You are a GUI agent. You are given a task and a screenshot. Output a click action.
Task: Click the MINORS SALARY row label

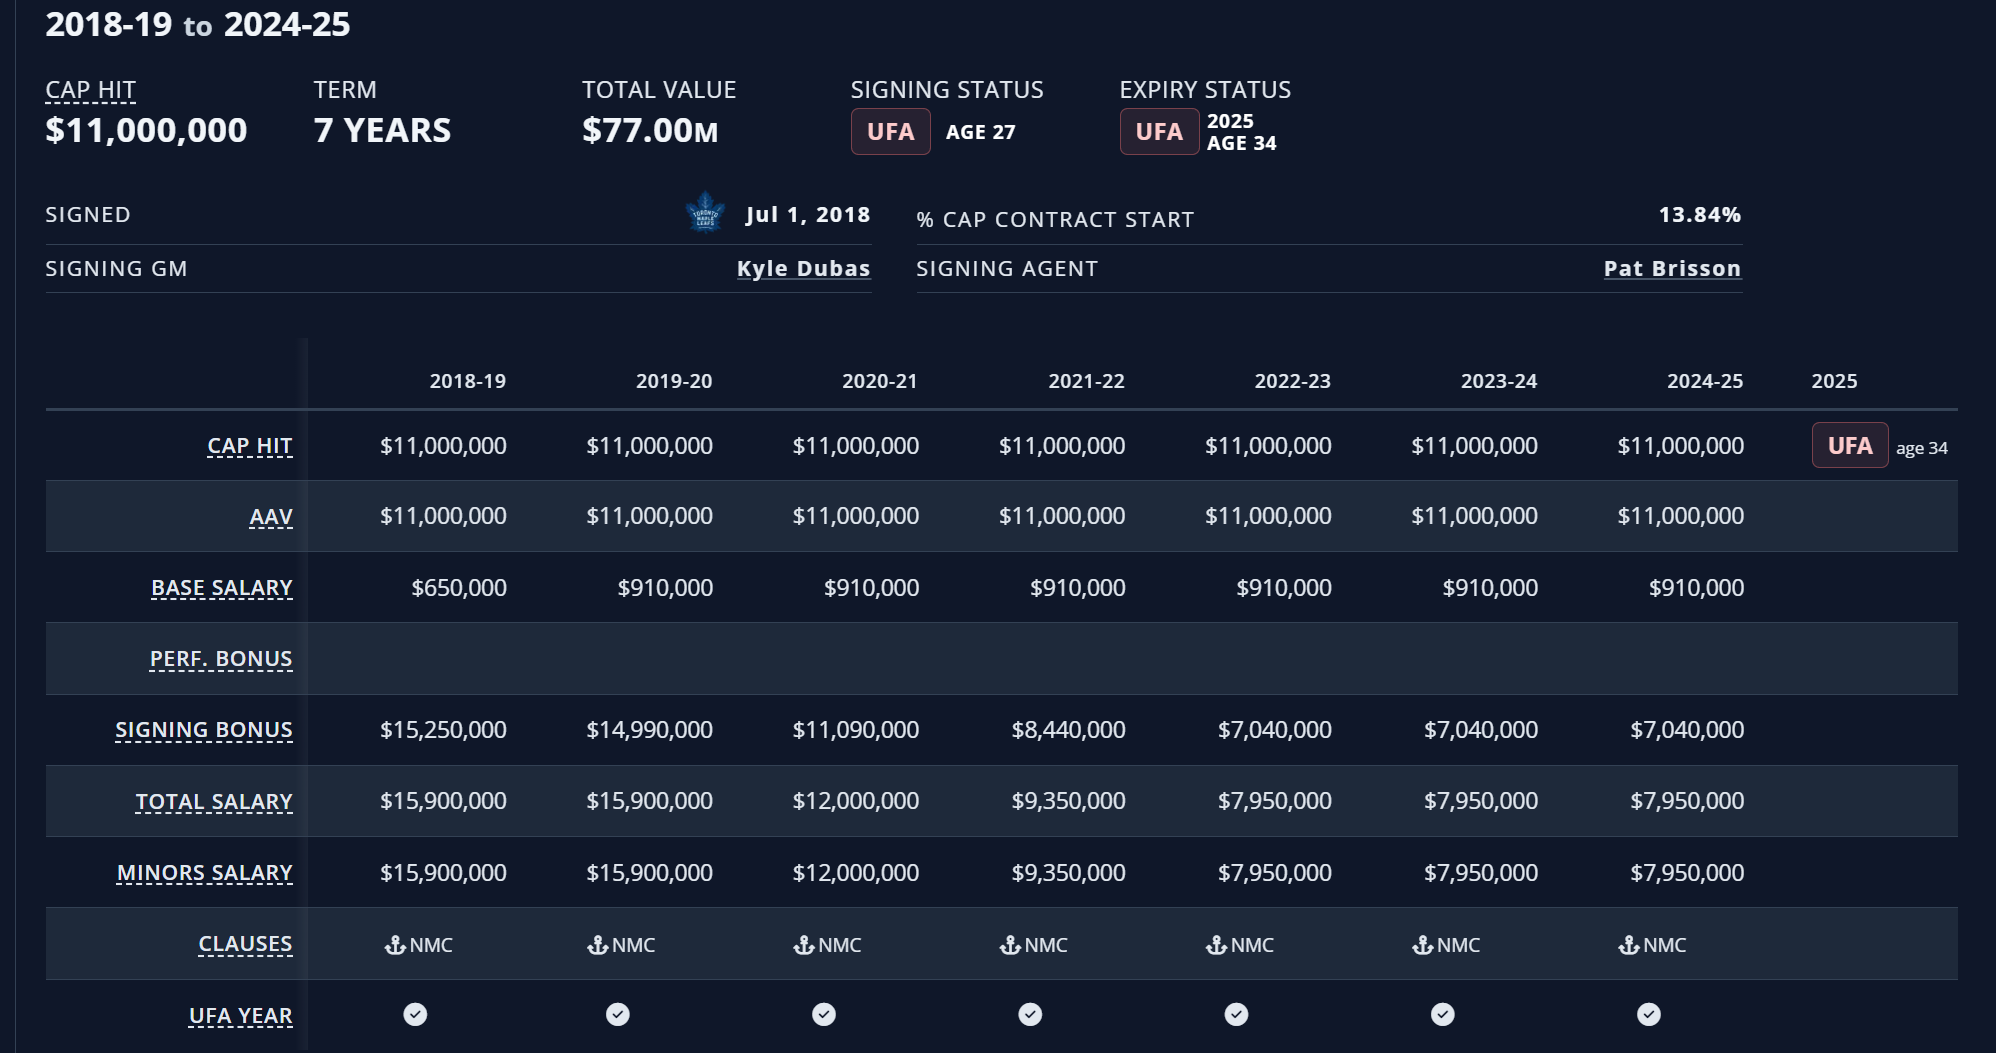click(205, 873)
